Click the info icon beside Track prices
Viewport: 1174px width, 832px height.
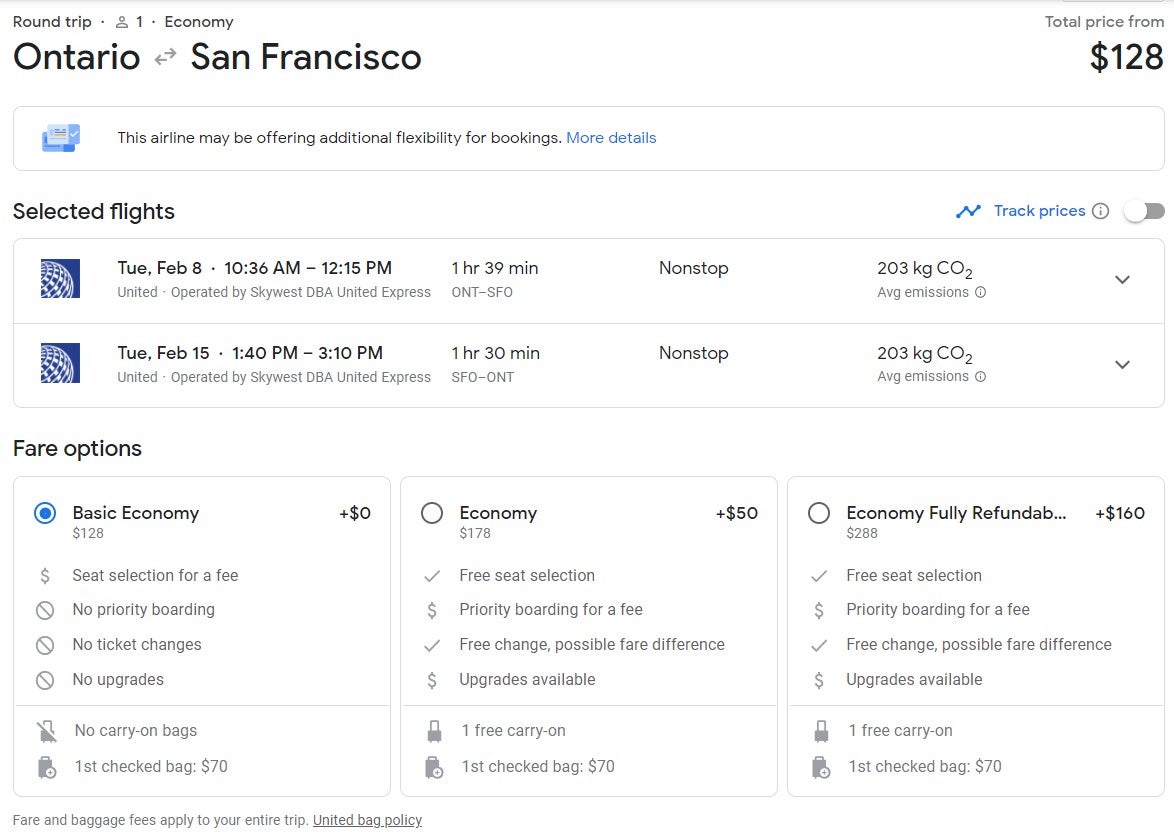1100,211
